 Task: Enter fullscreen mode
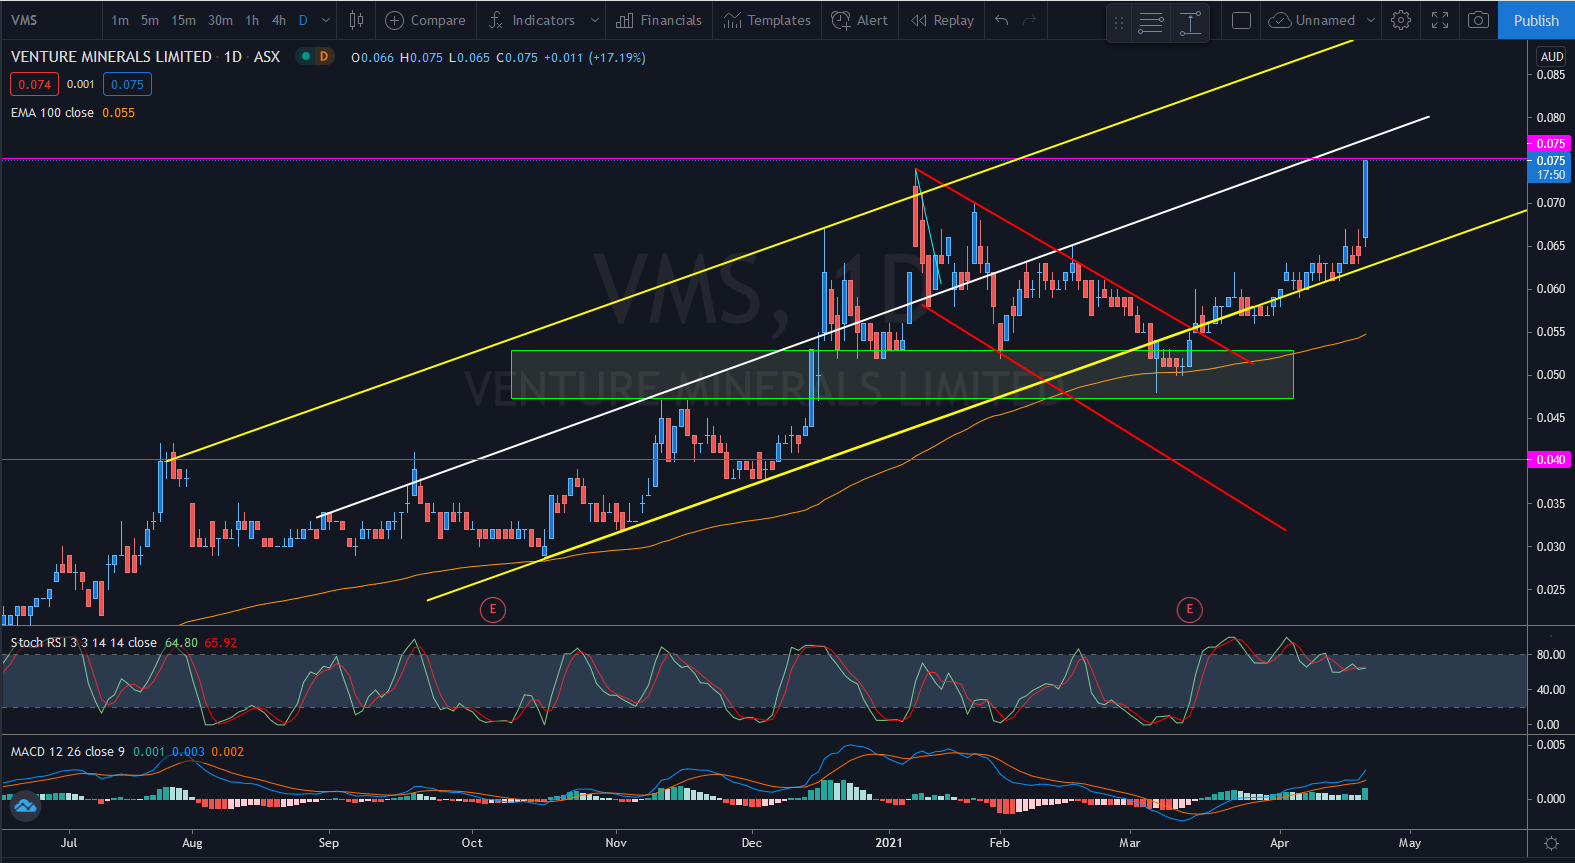click(x=1440, y=20)
